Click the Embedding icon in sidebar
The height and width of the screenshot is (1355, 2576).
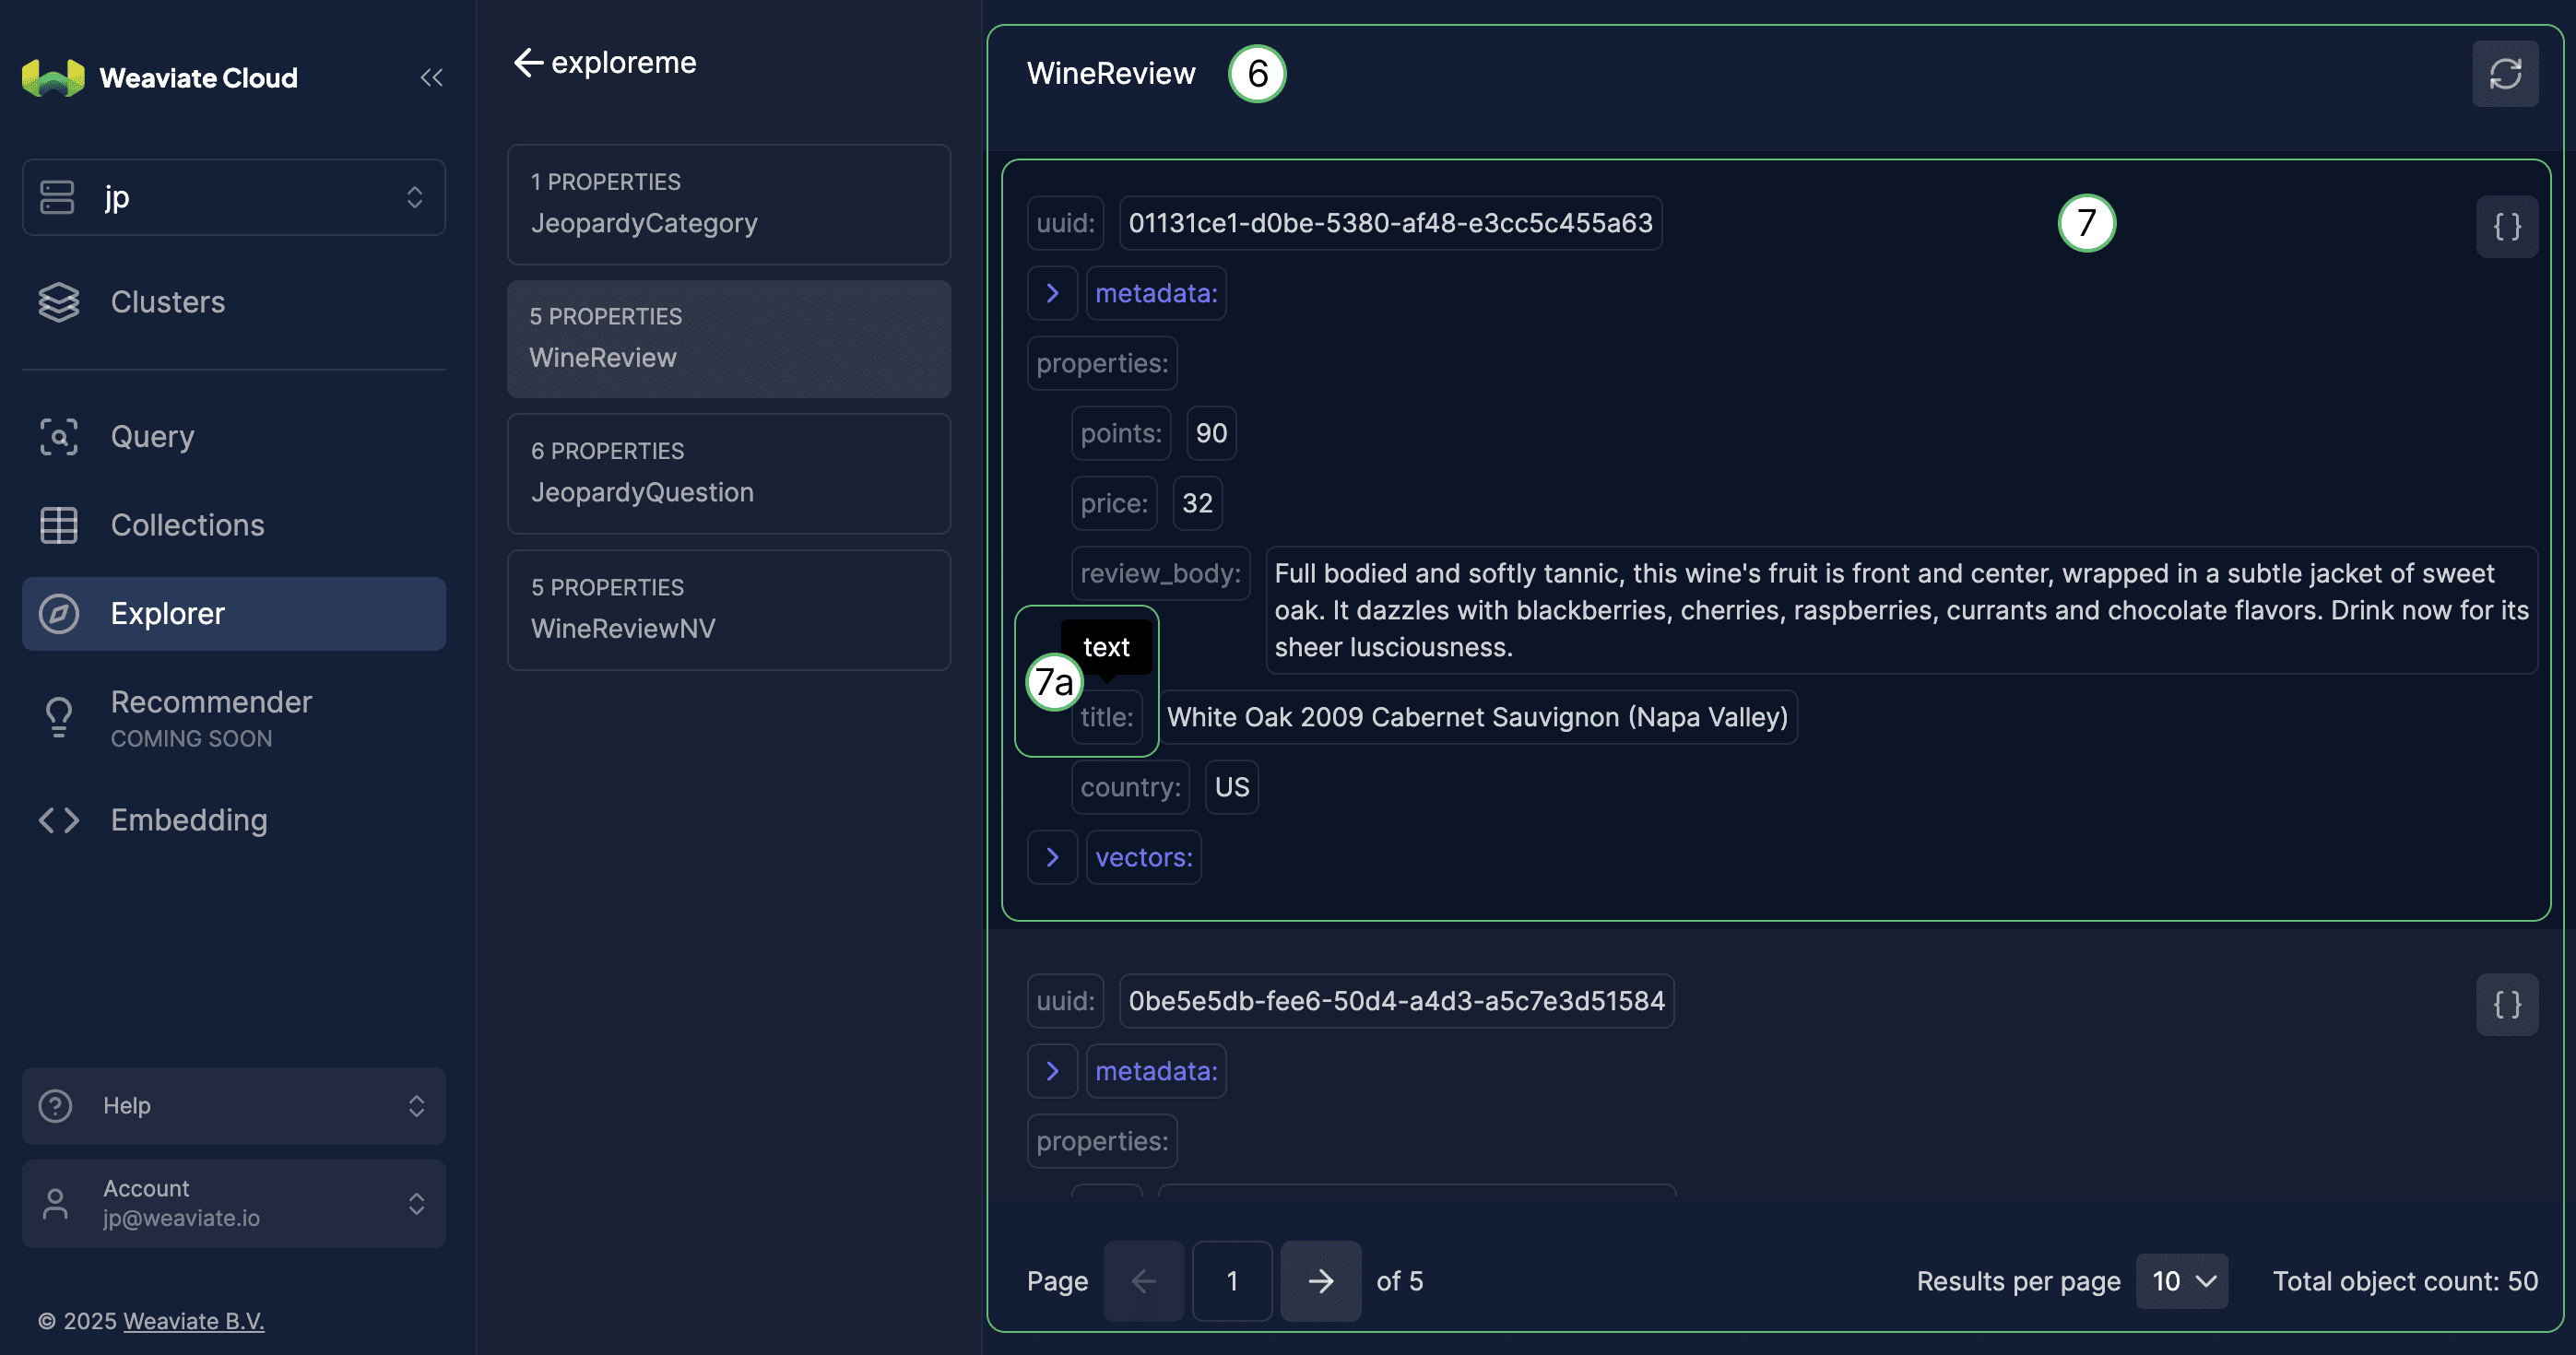(58, 819)
